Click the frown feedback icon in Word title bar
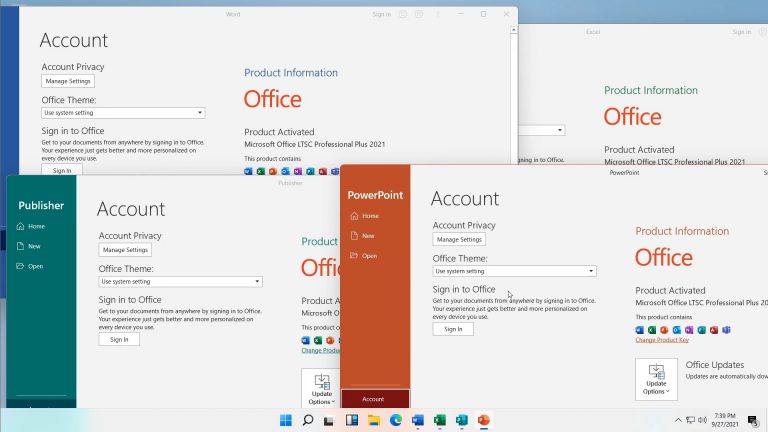The image size is (768, 432). coord(419,14)
